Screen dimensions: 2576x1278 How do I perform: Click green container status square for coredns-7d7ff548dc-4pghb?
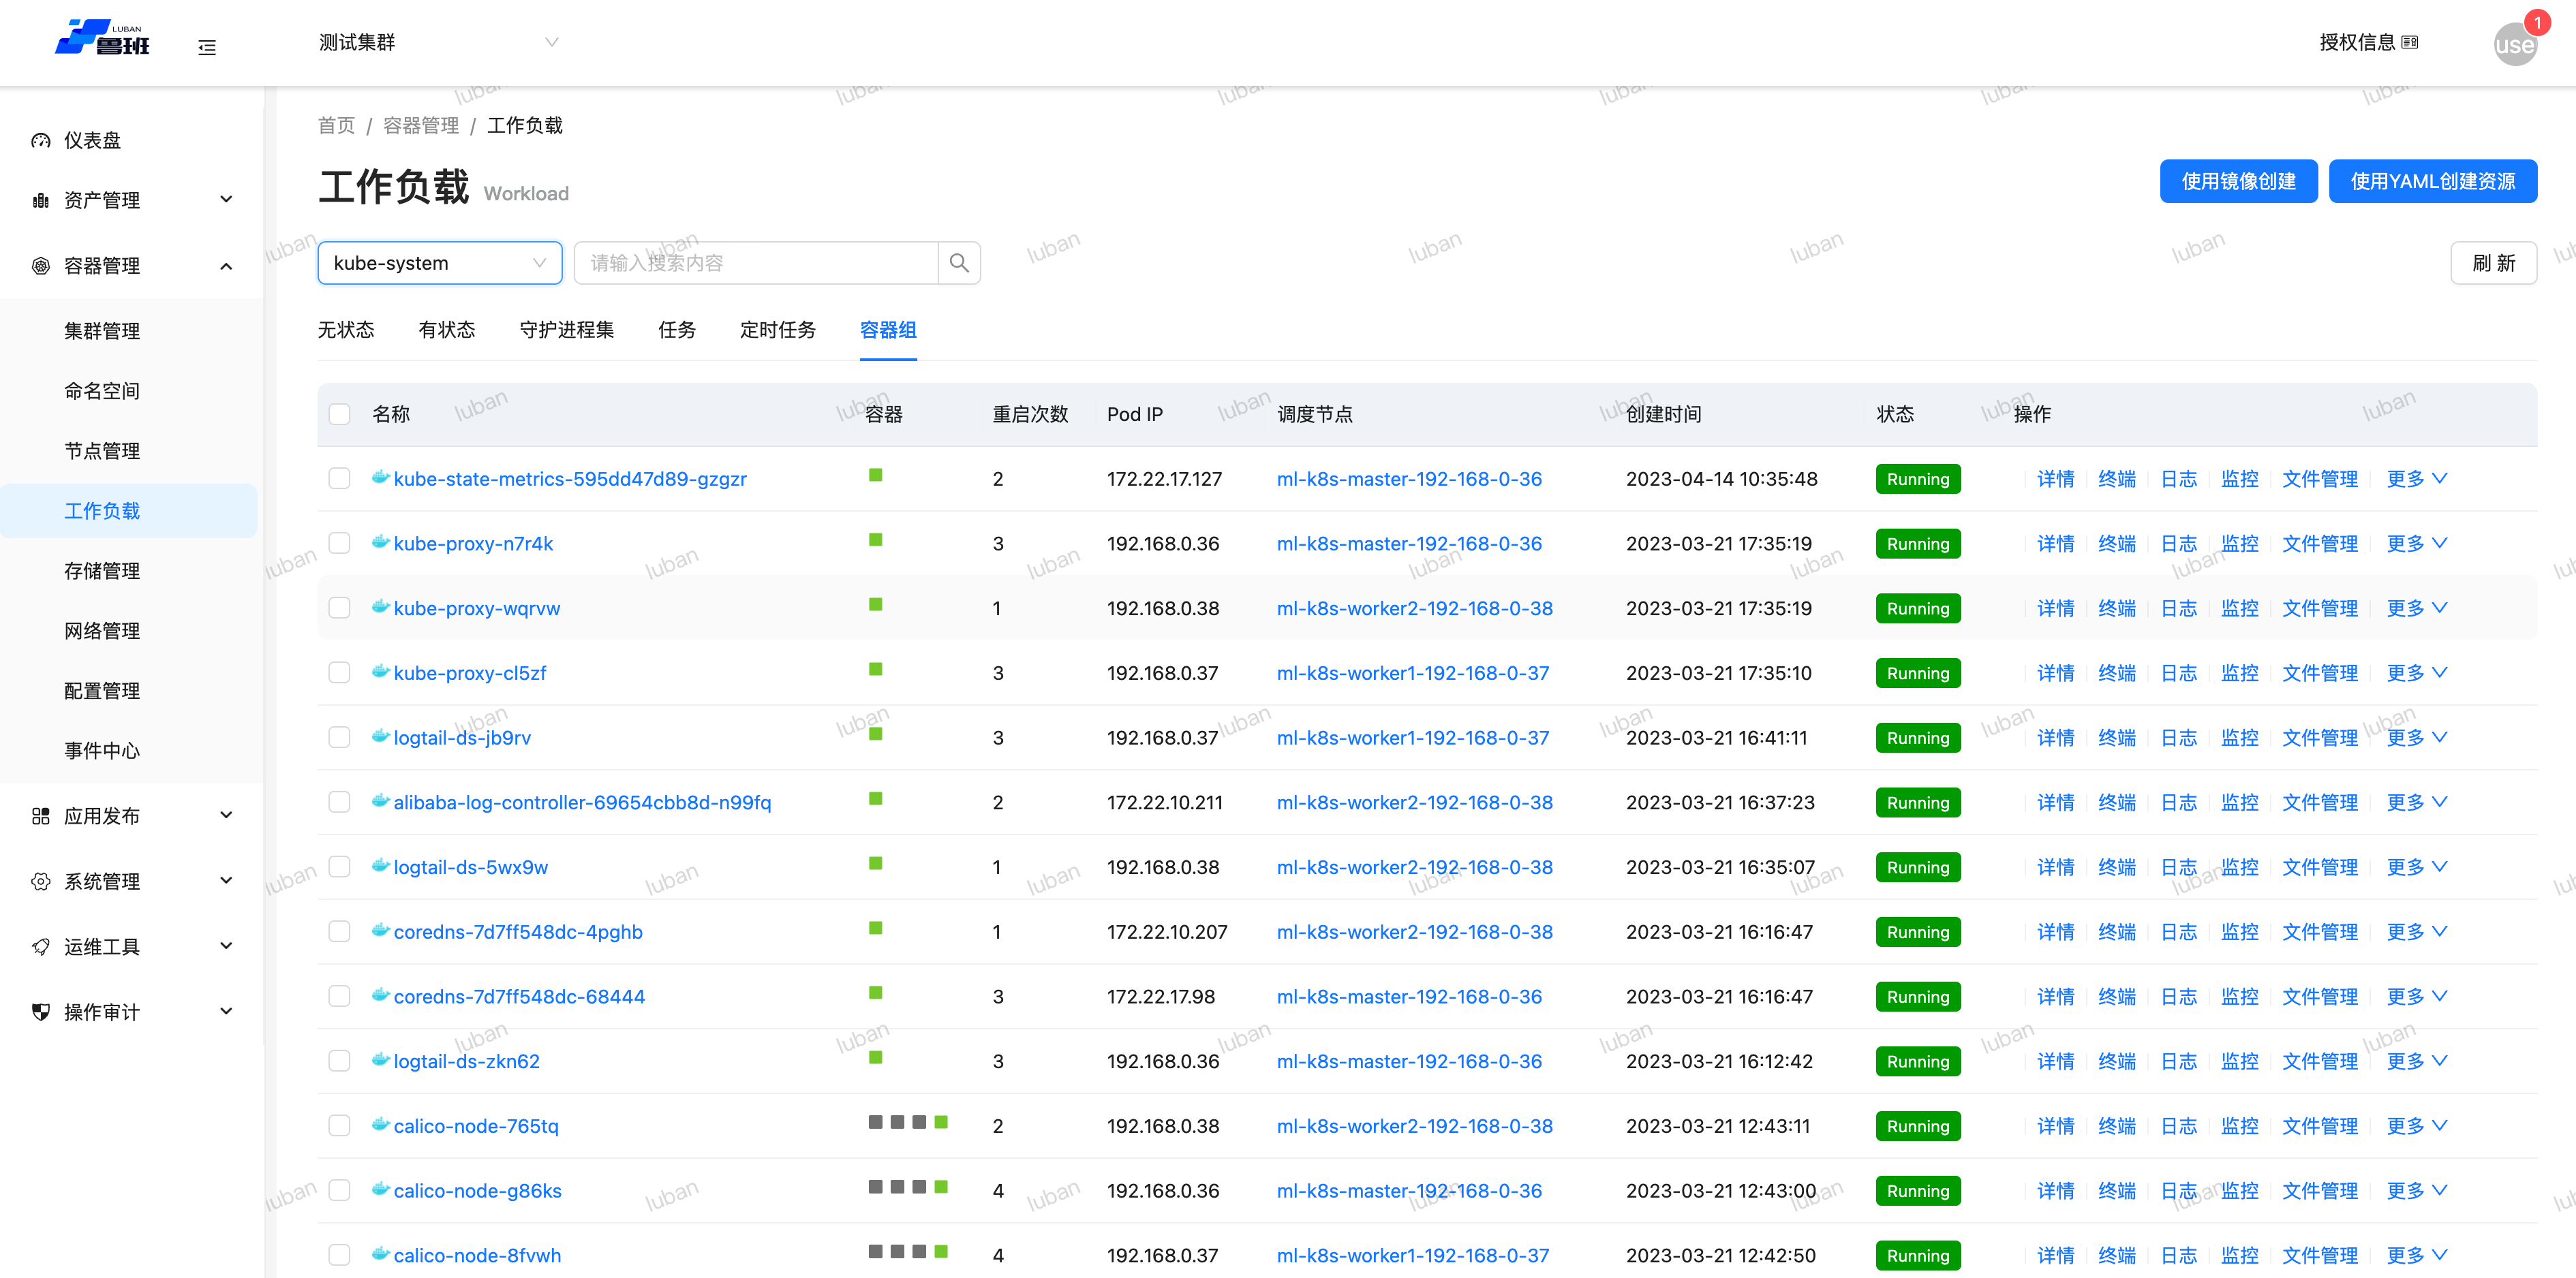coord(875,928)
